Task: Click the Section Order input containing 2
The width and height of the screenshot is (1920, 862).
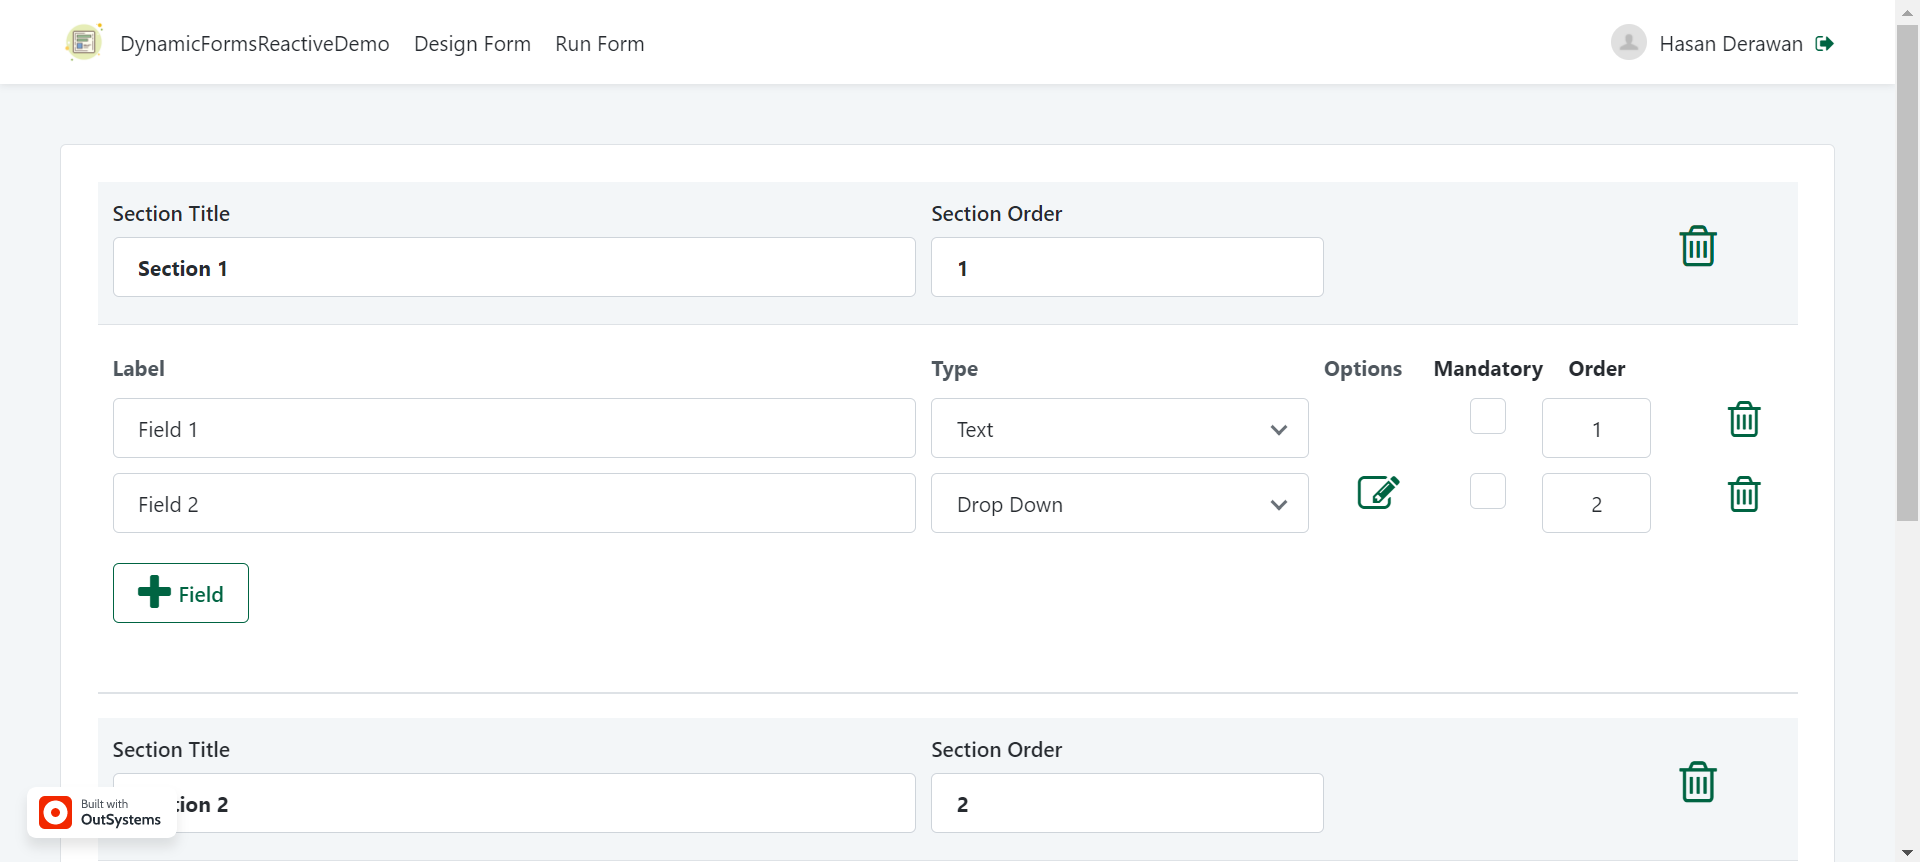Action: [1127, 803]
